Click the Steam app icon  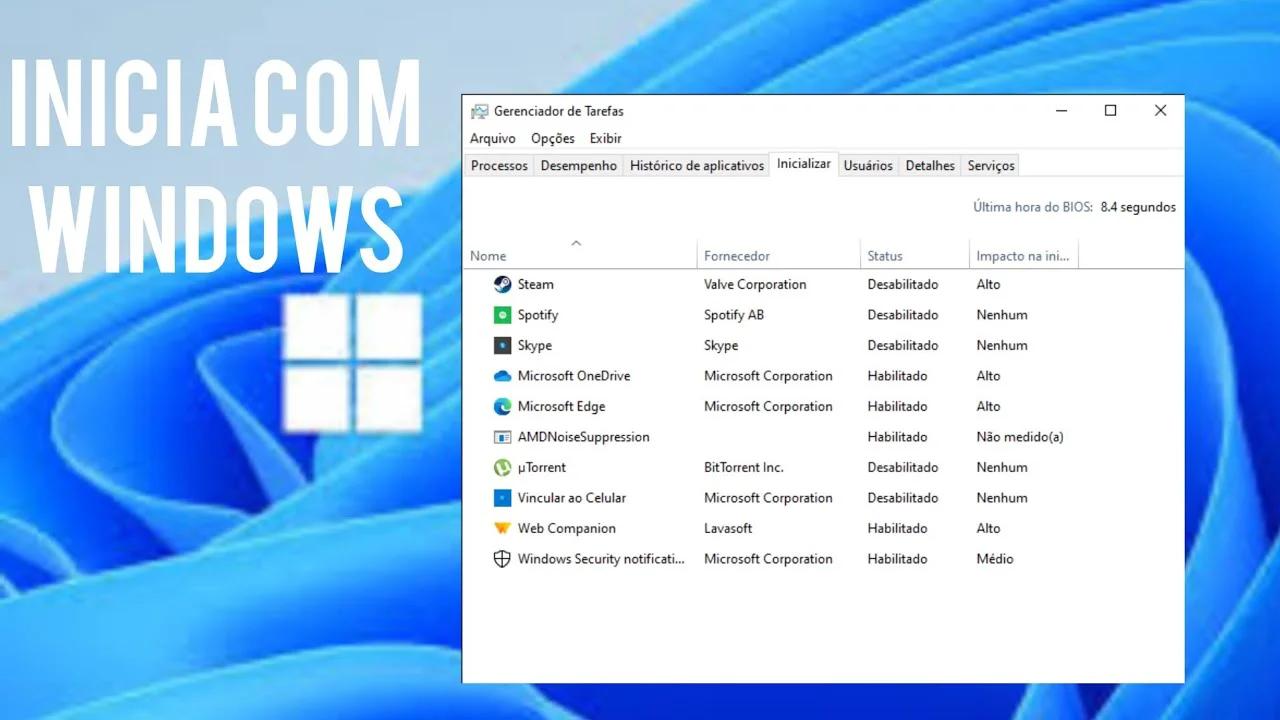(502, 285)
